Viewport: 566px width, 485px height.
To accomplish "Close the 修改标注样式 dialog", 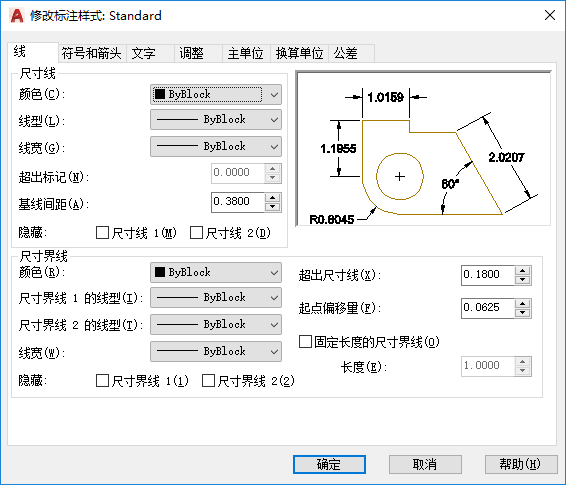I will tap(550, 15).
